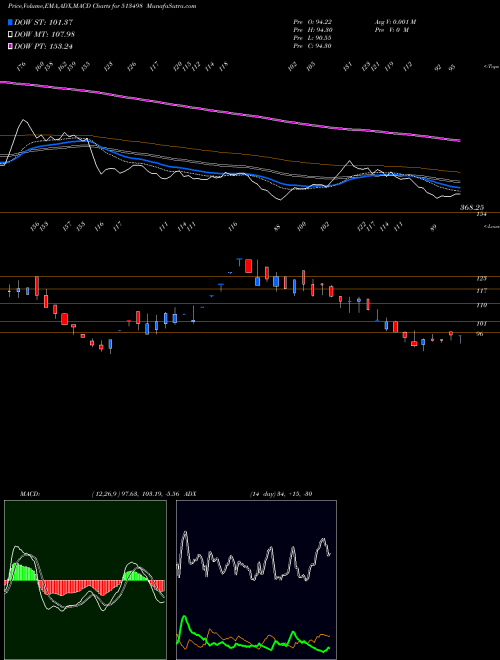Click the large red candle at the price peak

248,266
